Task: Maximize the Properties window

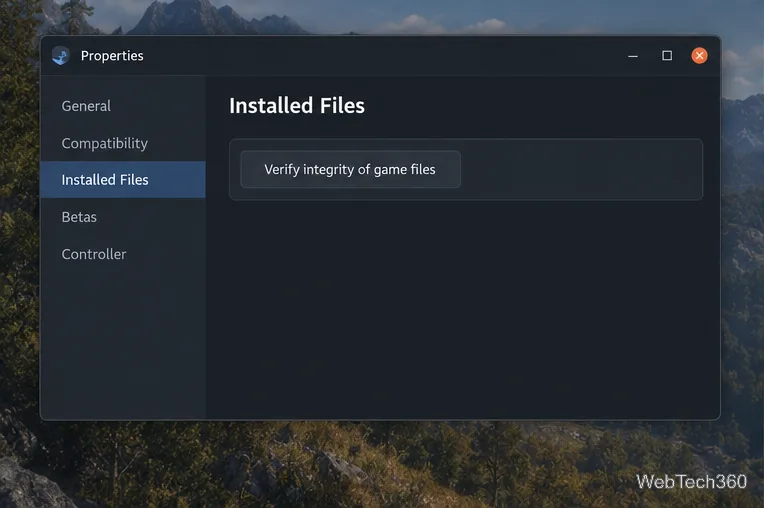Action: 667,56
